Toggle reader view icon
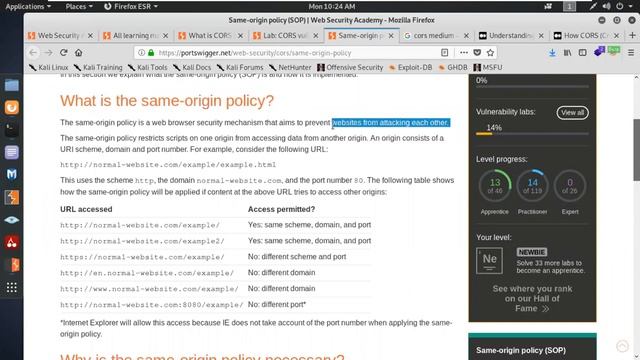Image resolution: width=640 pixels, height=360 pixels. [x=444, y=53]
